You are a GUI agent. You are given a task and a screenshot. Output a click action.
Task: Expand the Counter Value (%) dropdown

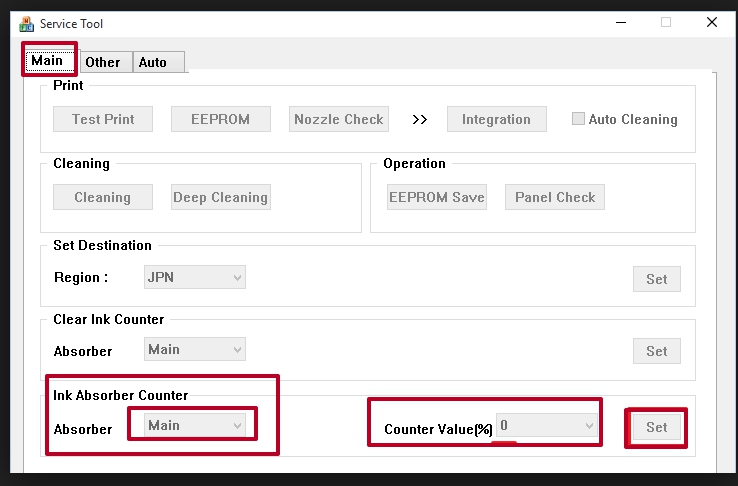coord(547,425)
